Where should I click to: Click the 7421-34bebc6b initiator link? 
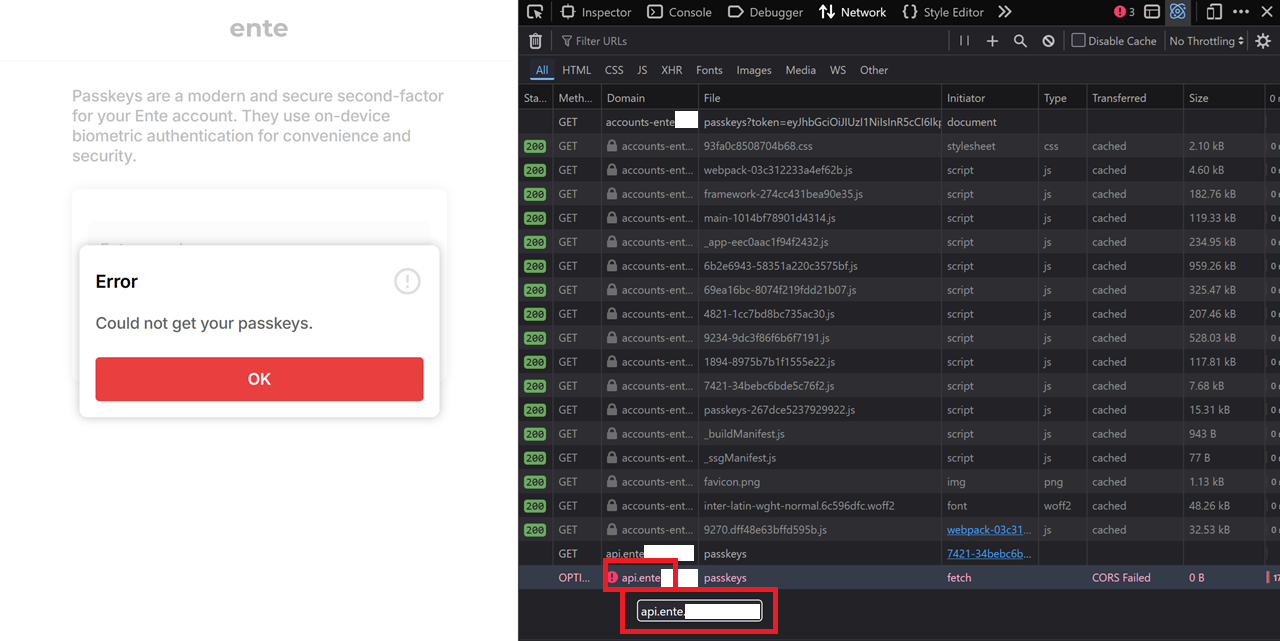tap(988, 554)
